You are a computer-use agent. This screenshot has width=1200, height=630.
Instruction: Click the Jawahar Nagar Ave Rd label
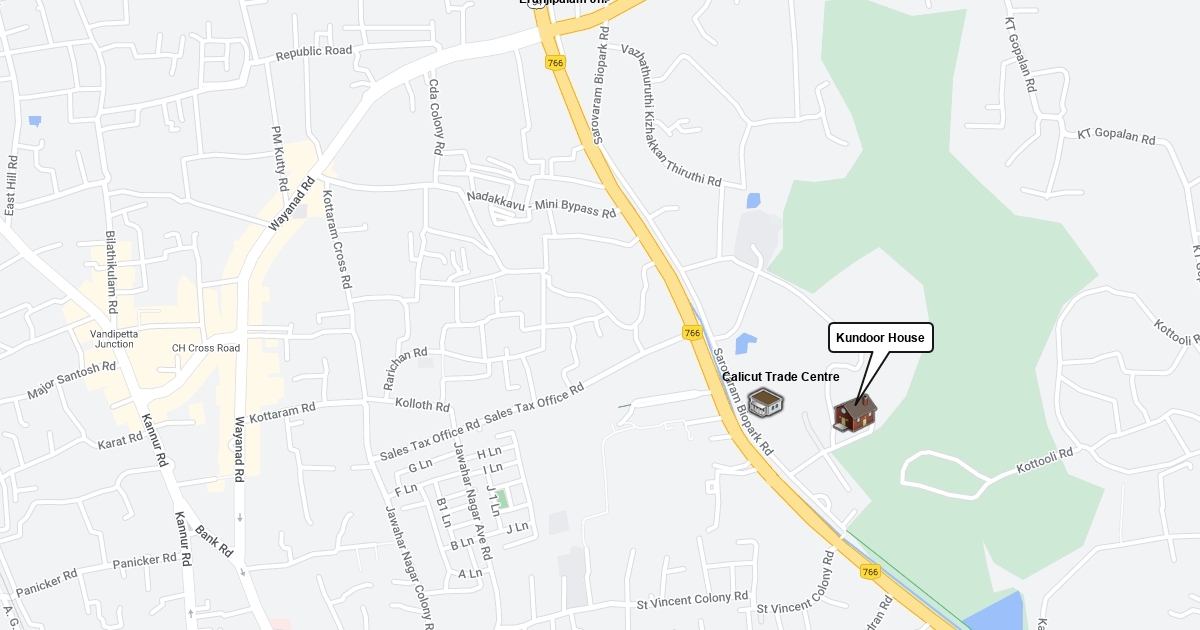[x=473, y=501]
